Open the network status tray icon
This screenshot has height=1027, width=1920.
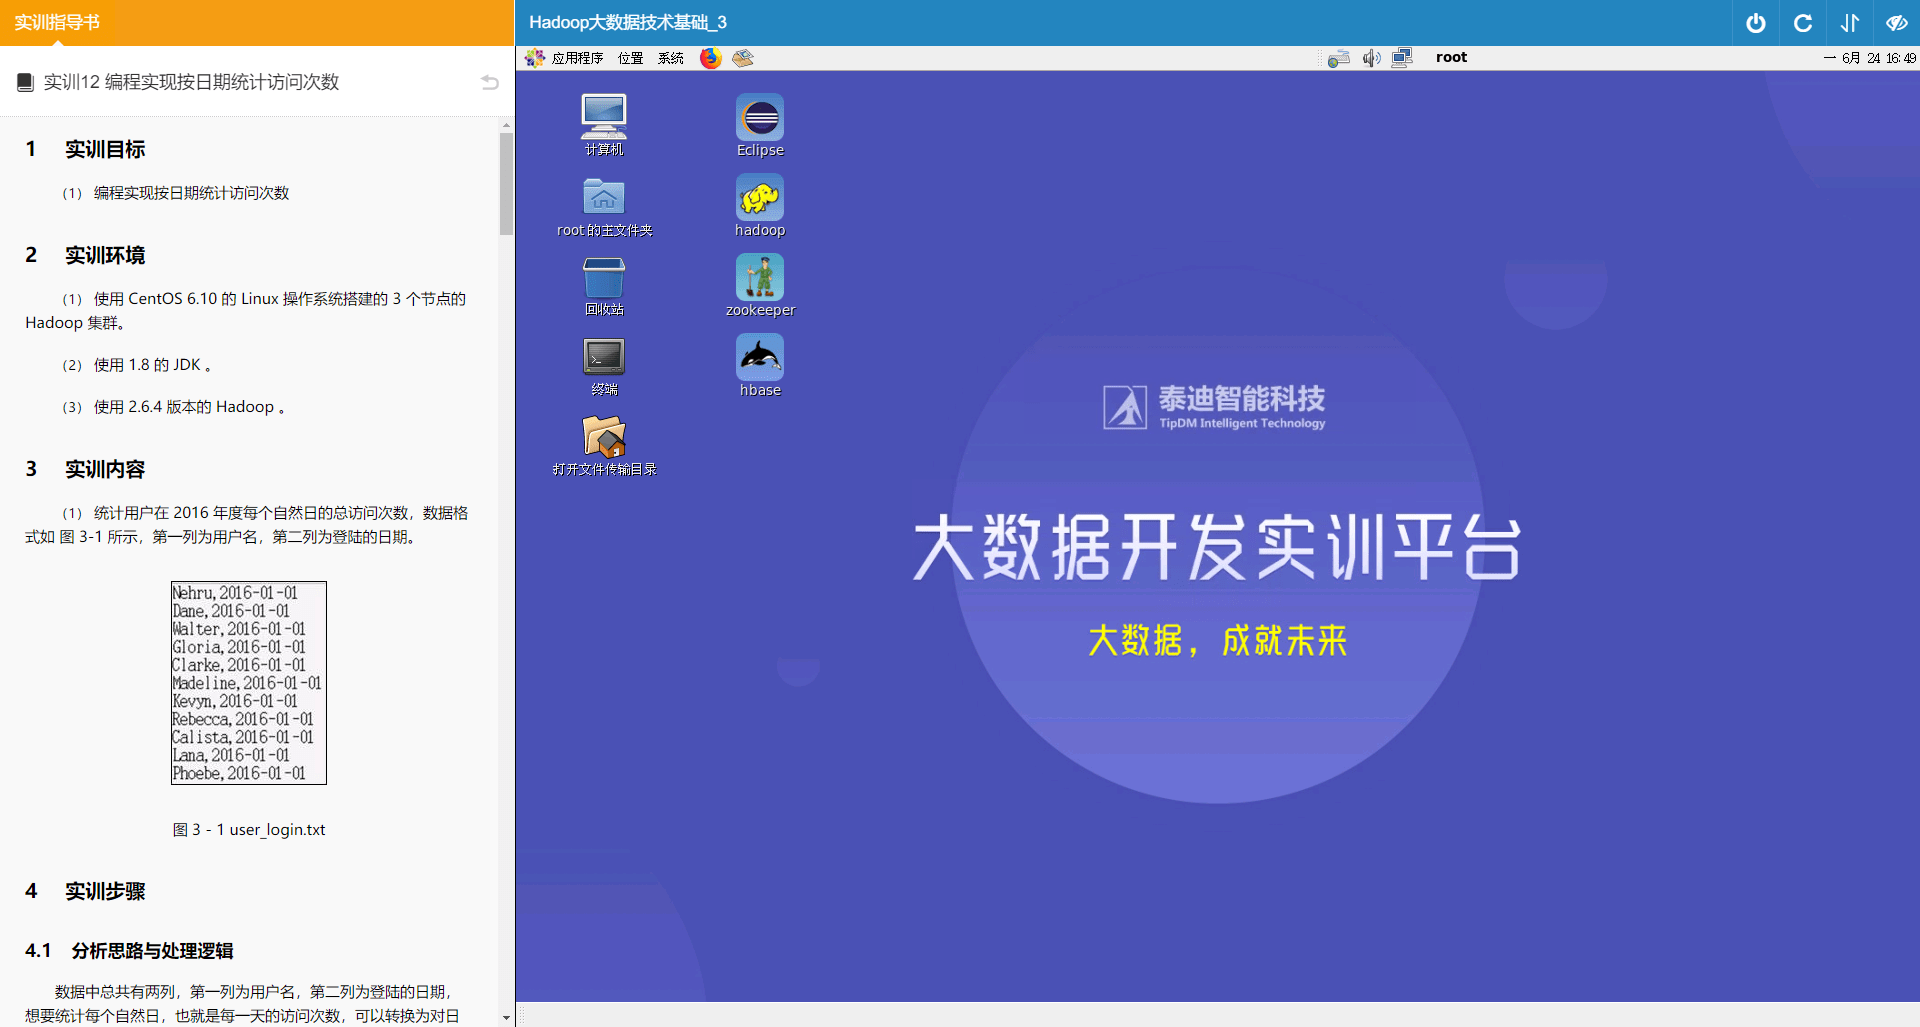[1338, 58]
